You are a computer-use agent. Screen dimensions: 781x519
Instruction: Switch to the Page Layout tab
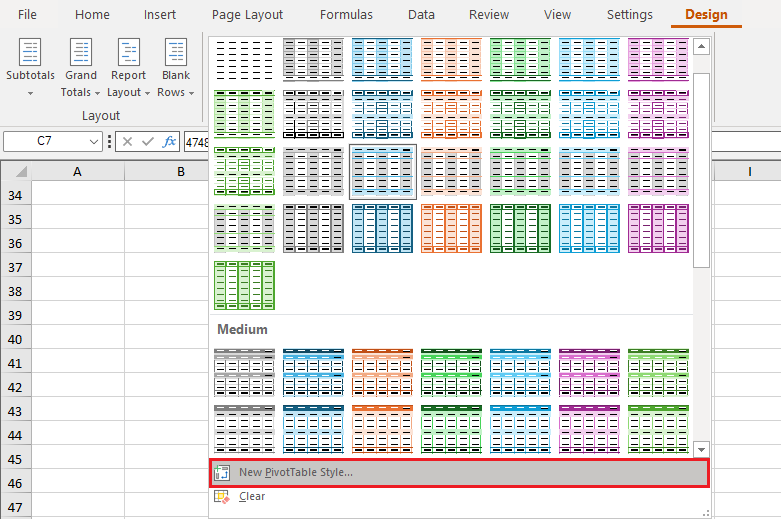point(247,15)
